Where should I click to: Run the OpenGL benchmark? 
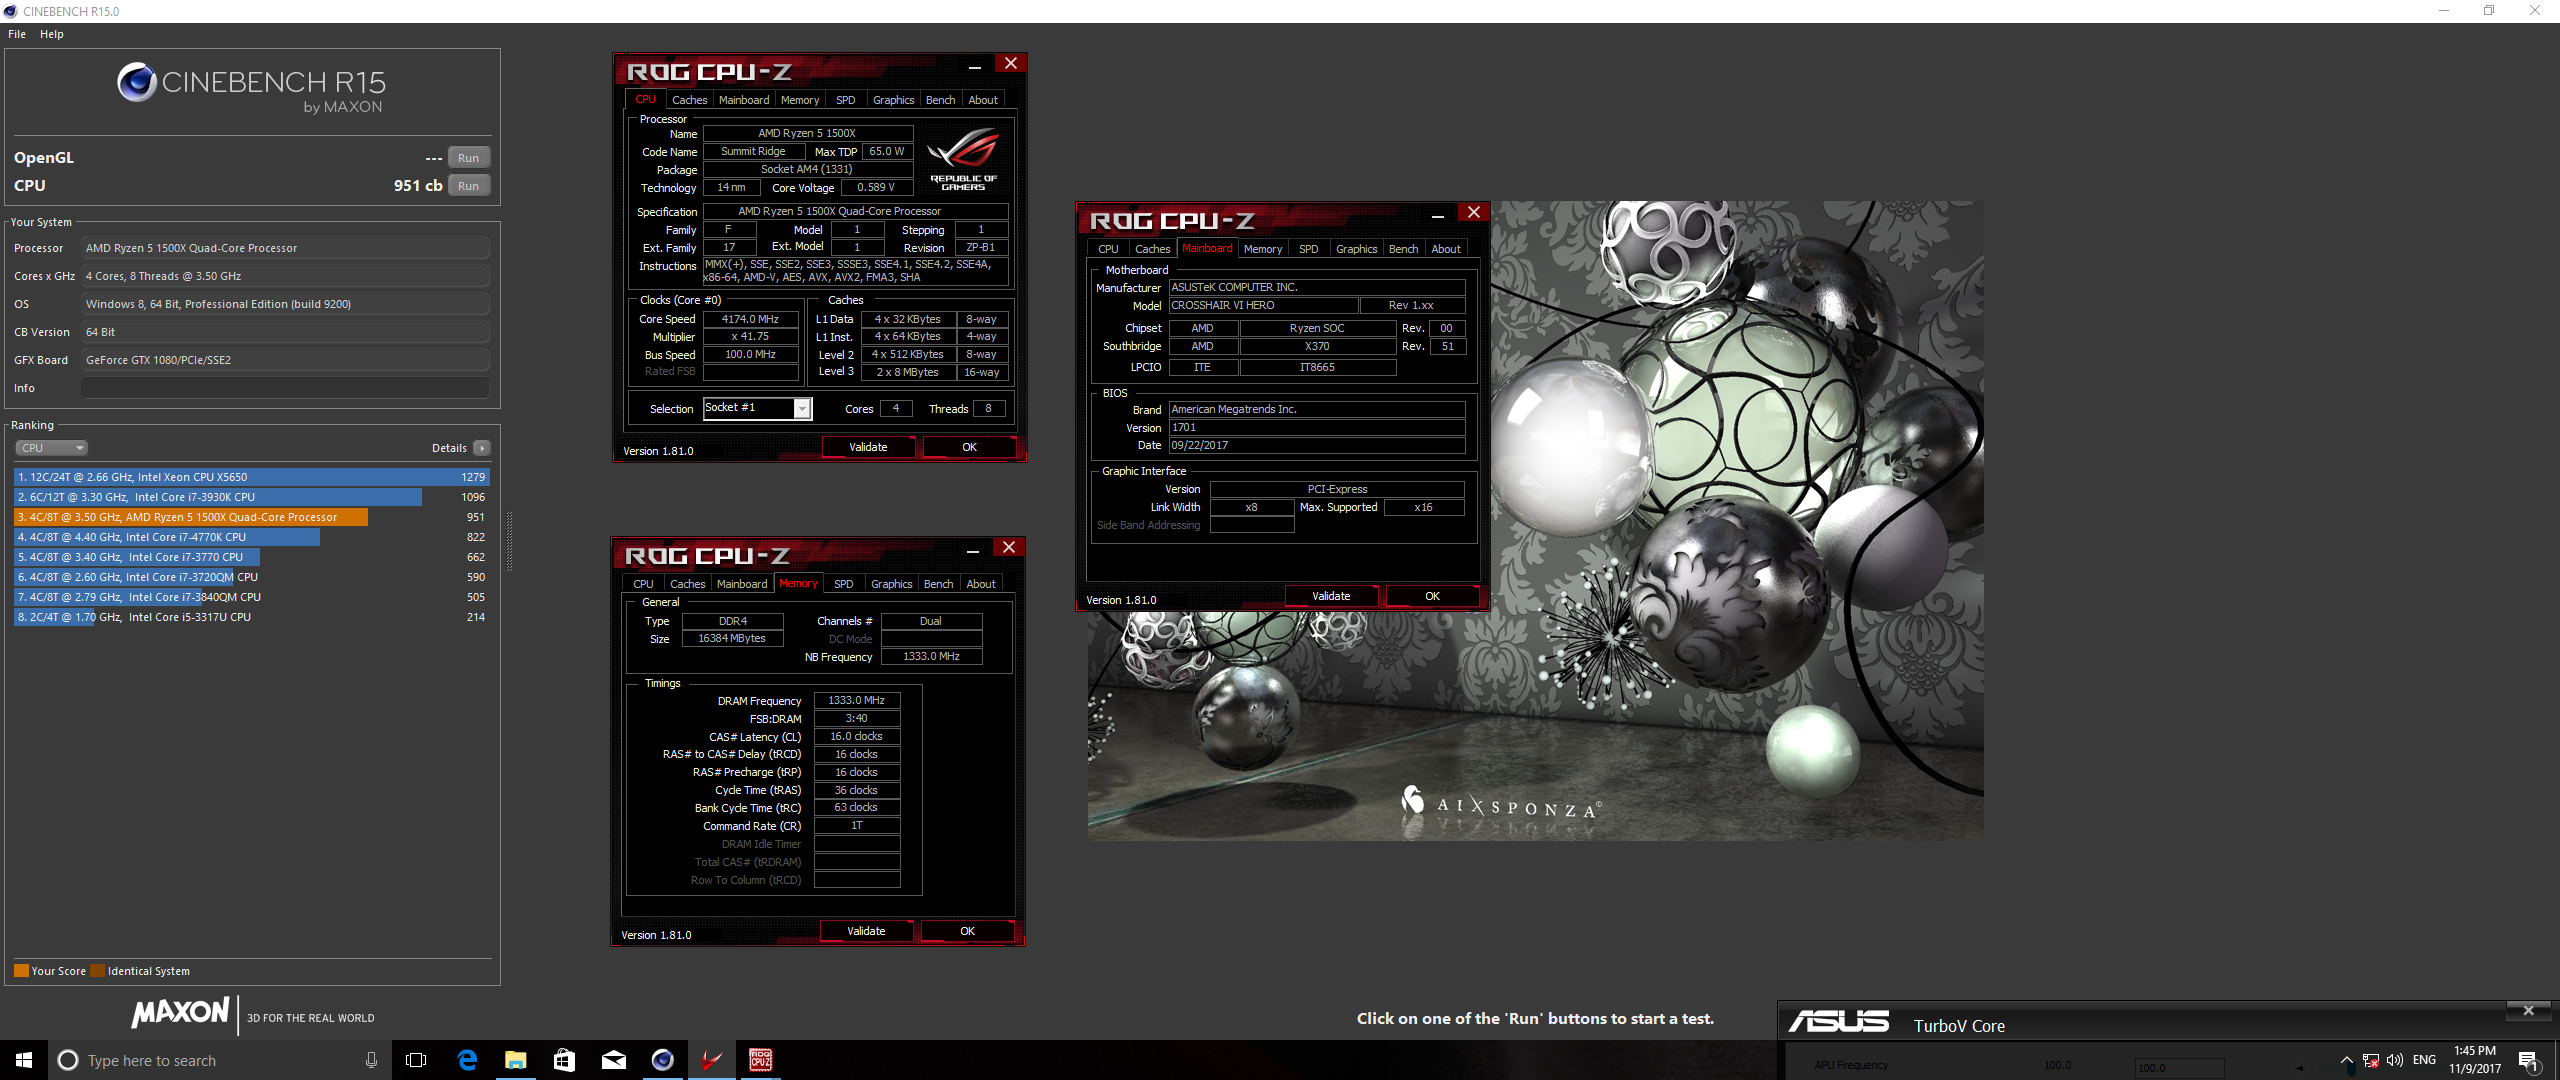[x=468, y=158]
